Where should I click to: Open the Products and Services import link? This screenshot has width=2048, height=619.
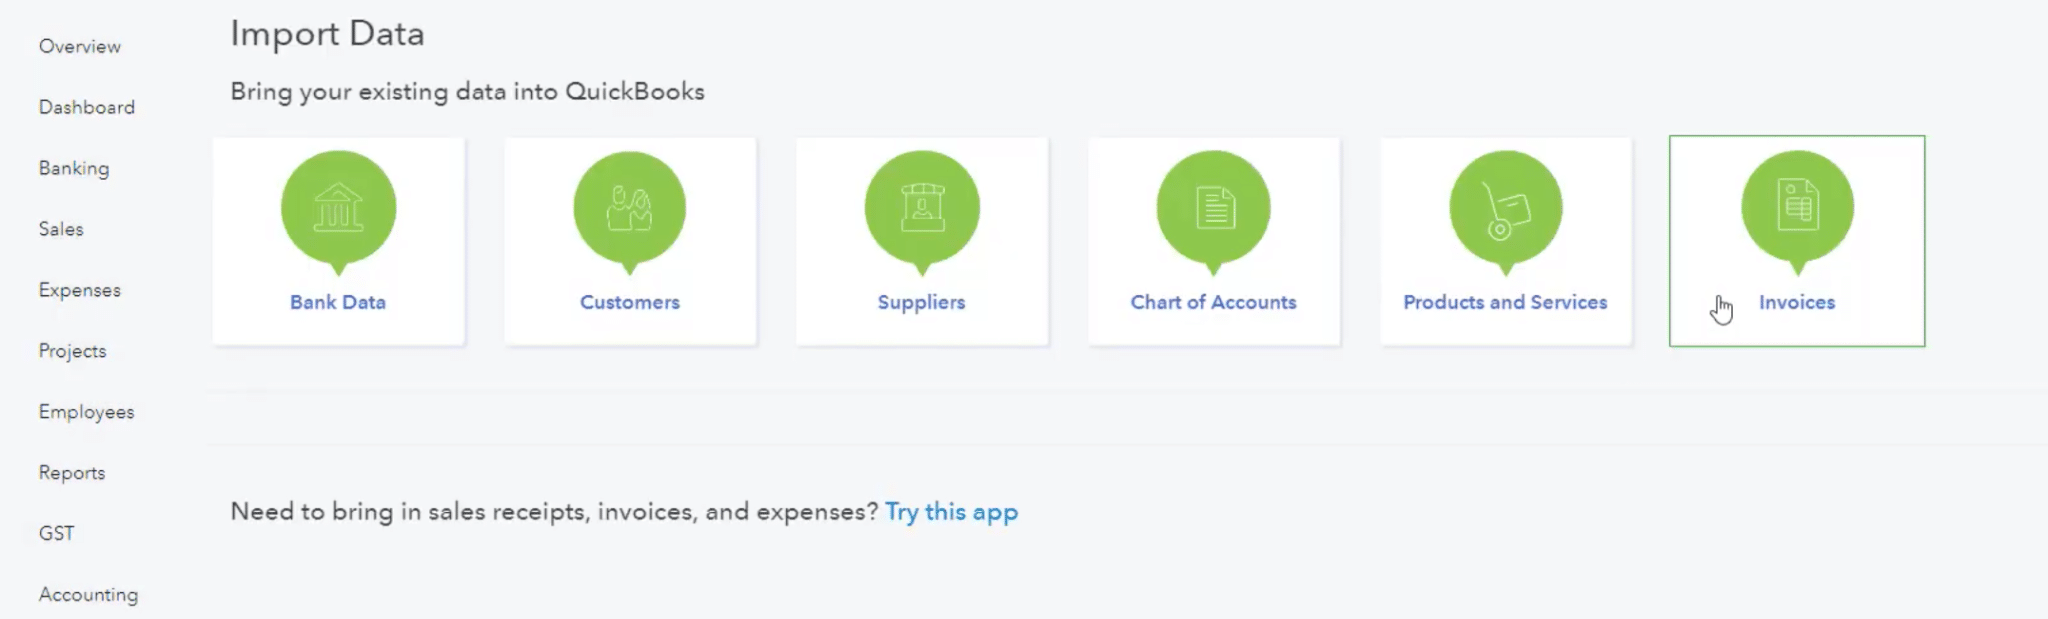(1505, 302)
